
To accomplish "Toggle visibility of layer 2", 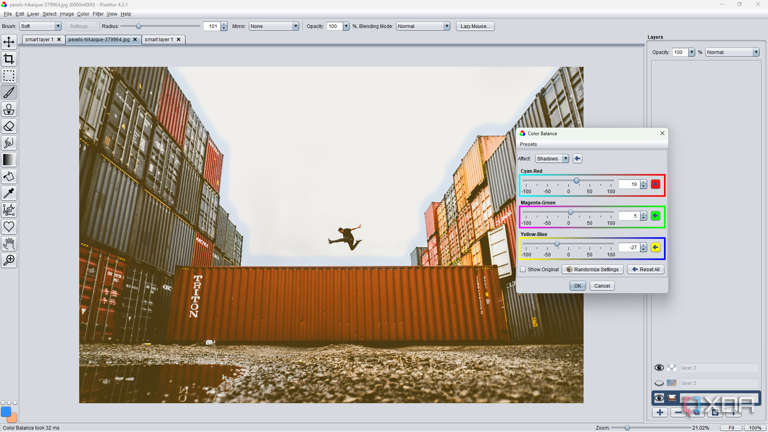I will click(x=659, y=383).
